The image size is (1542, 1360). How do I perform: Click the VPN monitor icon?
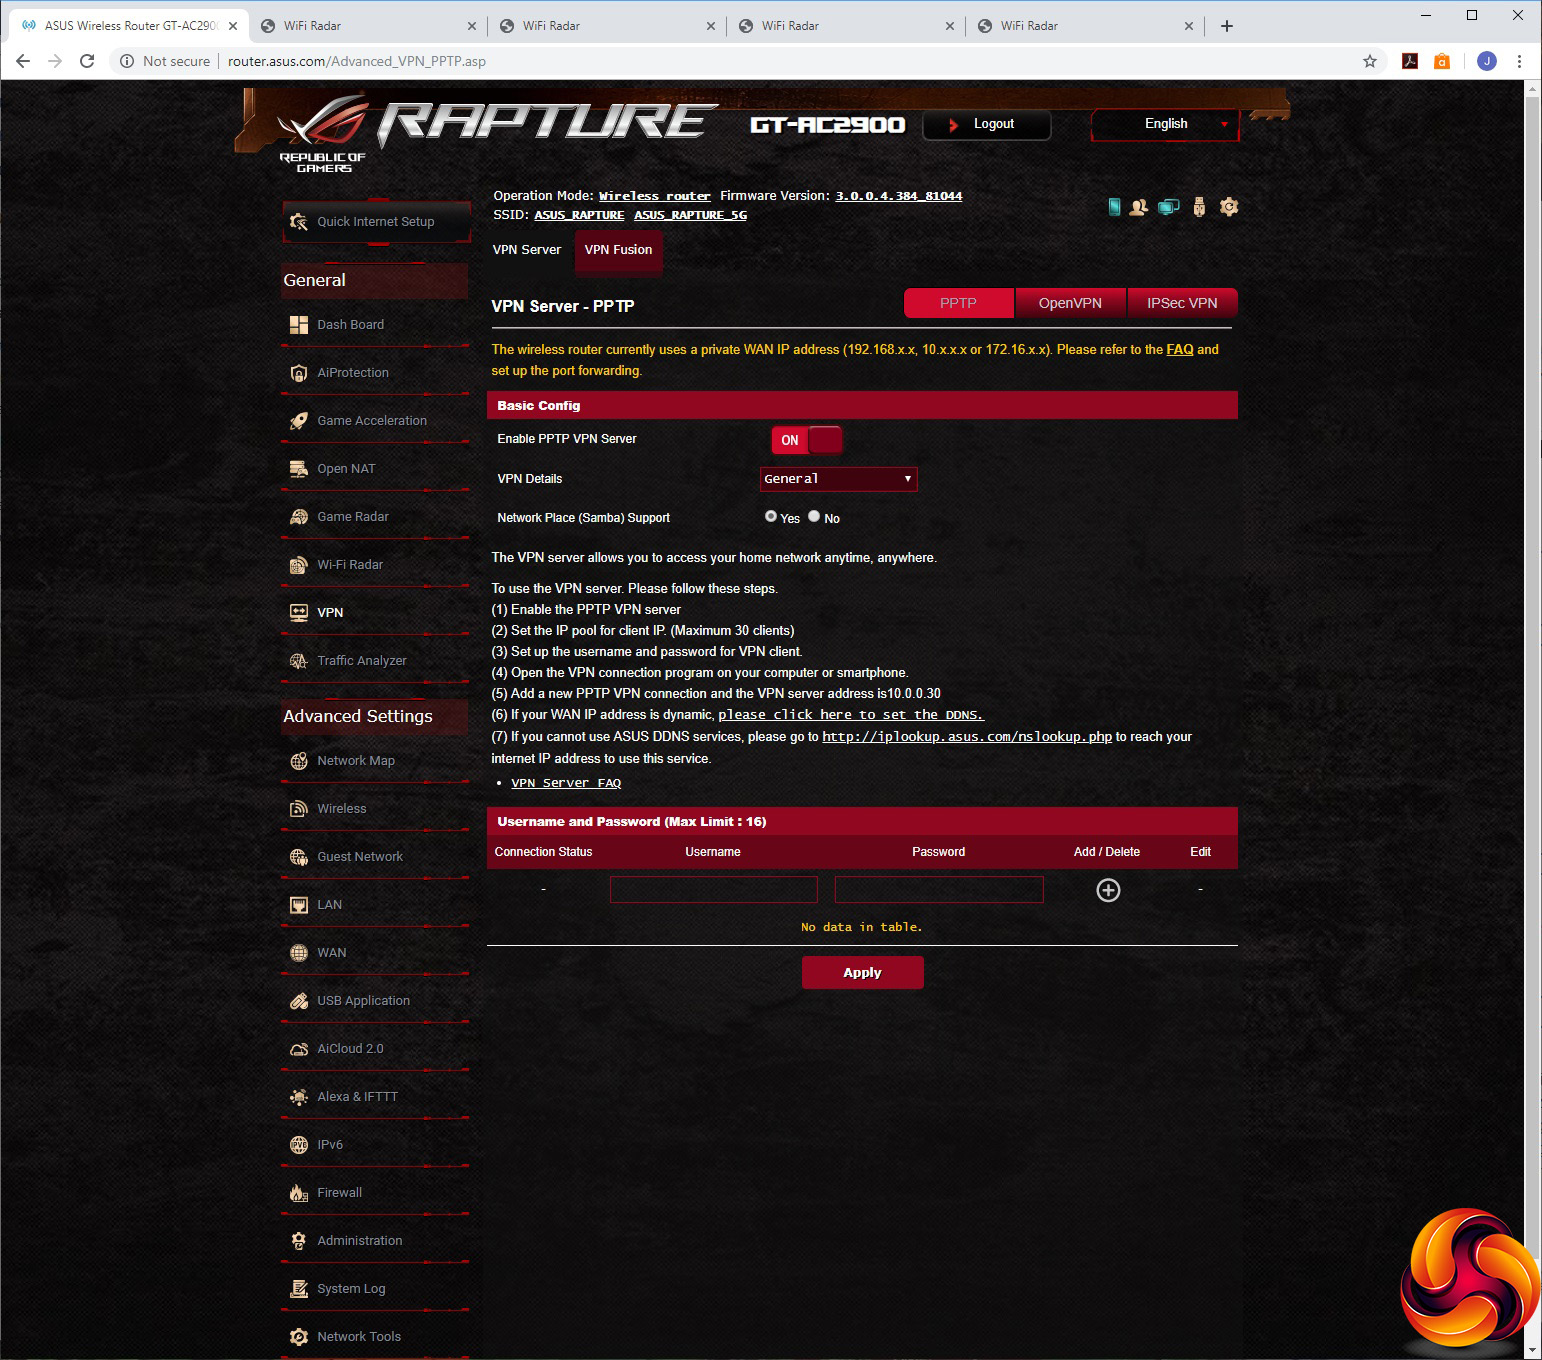(298, 613)
